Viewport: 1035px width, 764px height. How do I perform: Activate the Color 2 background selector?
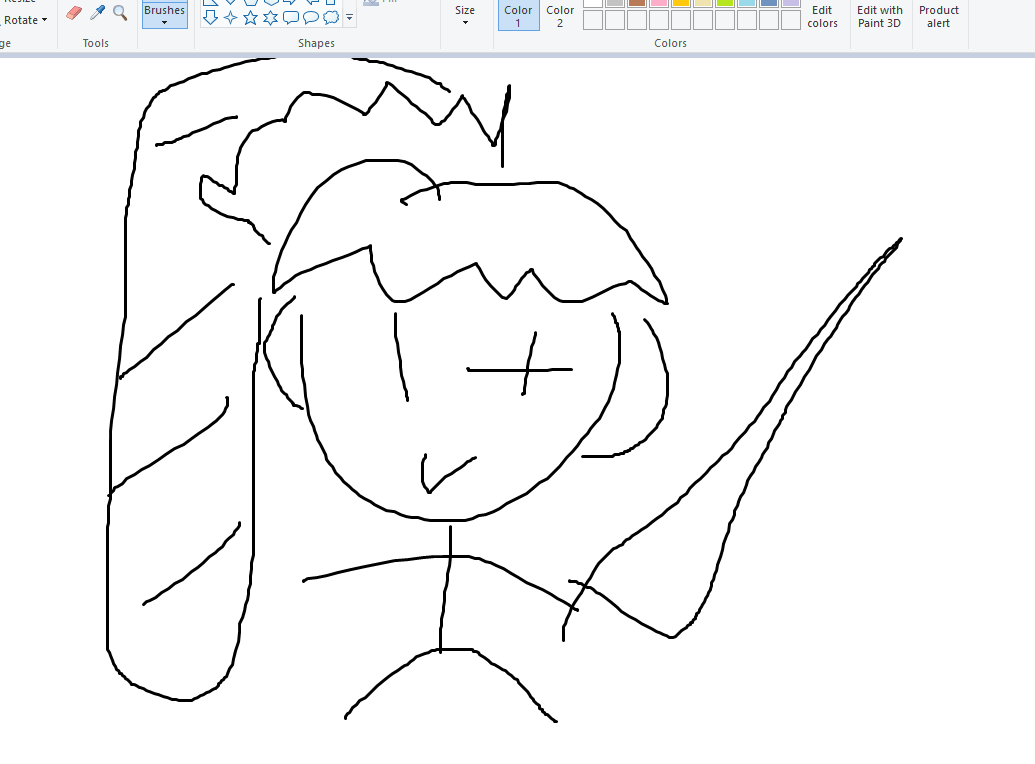click(x=560, y=15)
